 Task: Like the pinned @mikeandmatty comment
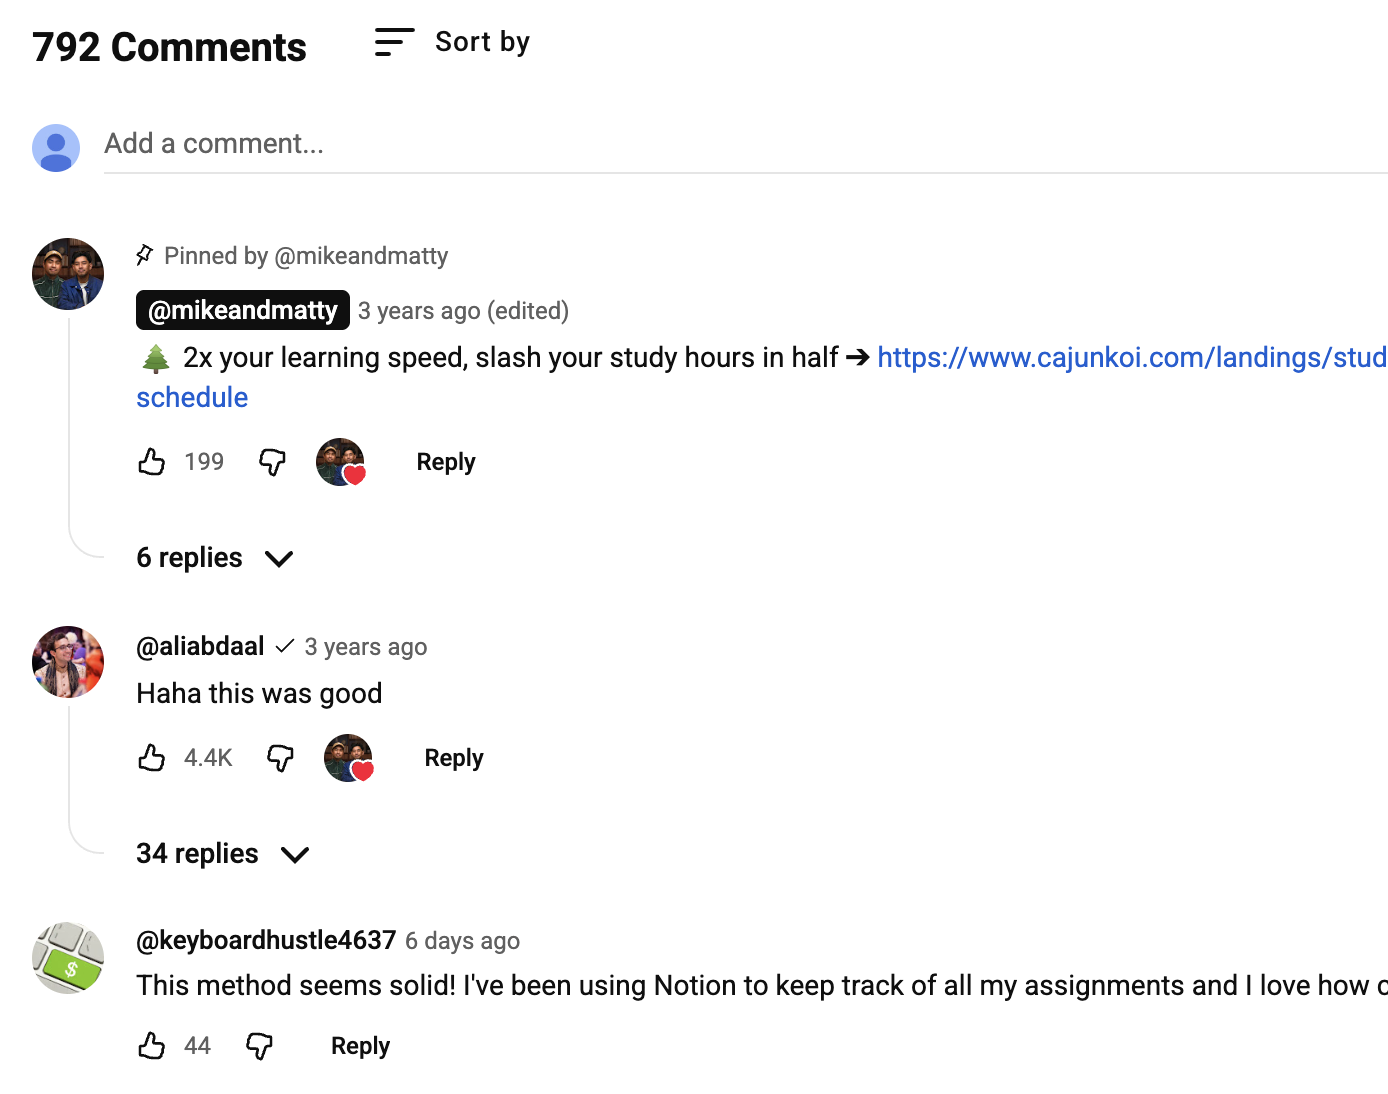coord(152,462)
